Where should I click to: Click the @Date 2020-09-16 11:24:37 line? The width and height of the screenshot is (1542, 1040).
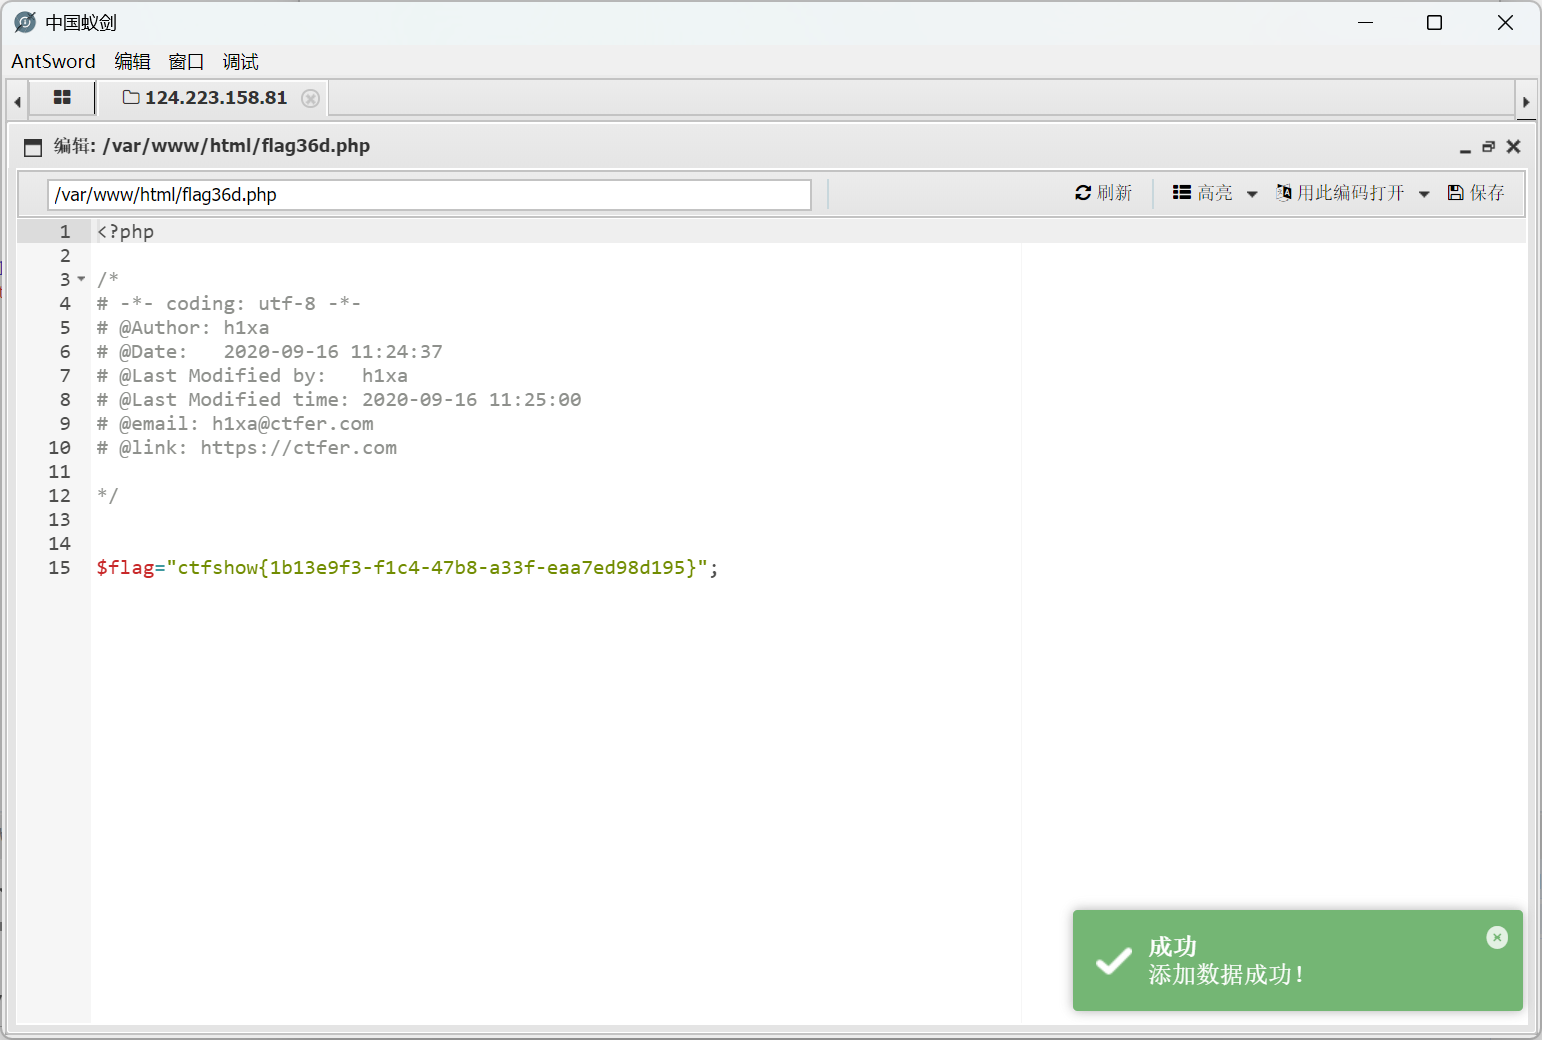pos(269,352)
